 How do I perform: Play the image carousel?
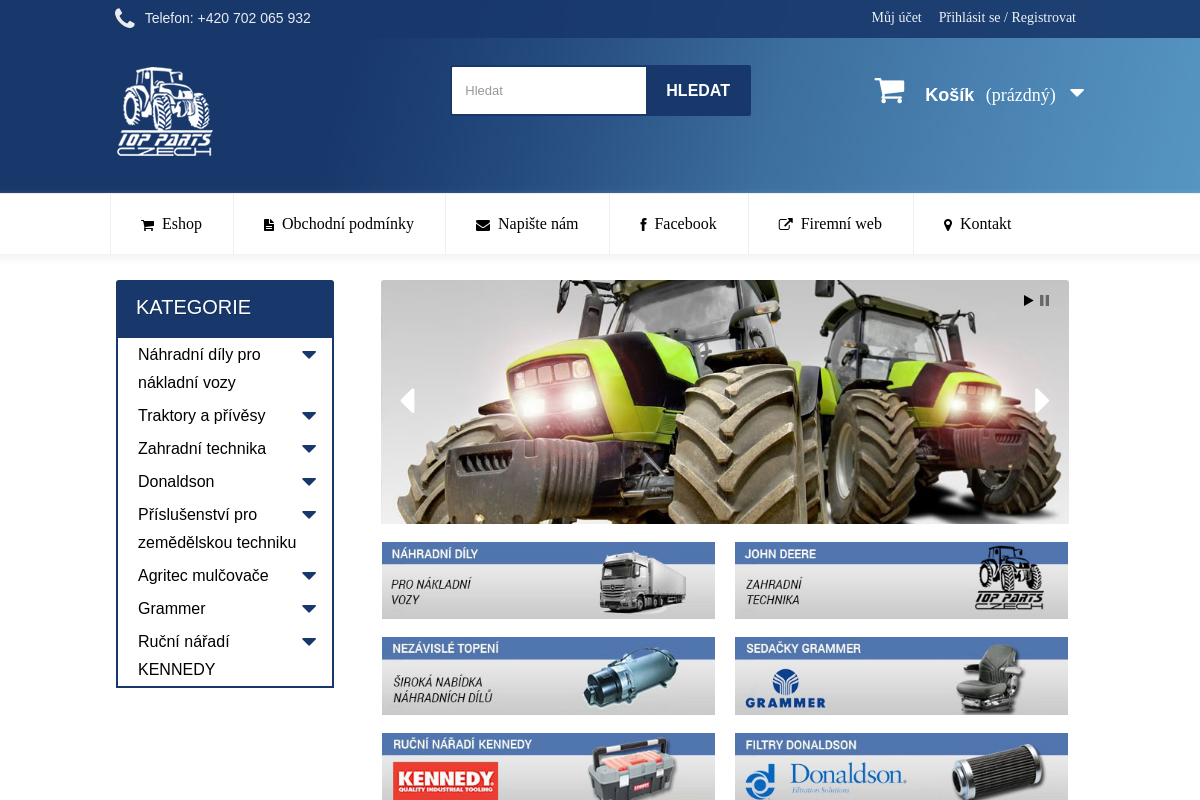pyautogui.click(x=1028, y=300)
